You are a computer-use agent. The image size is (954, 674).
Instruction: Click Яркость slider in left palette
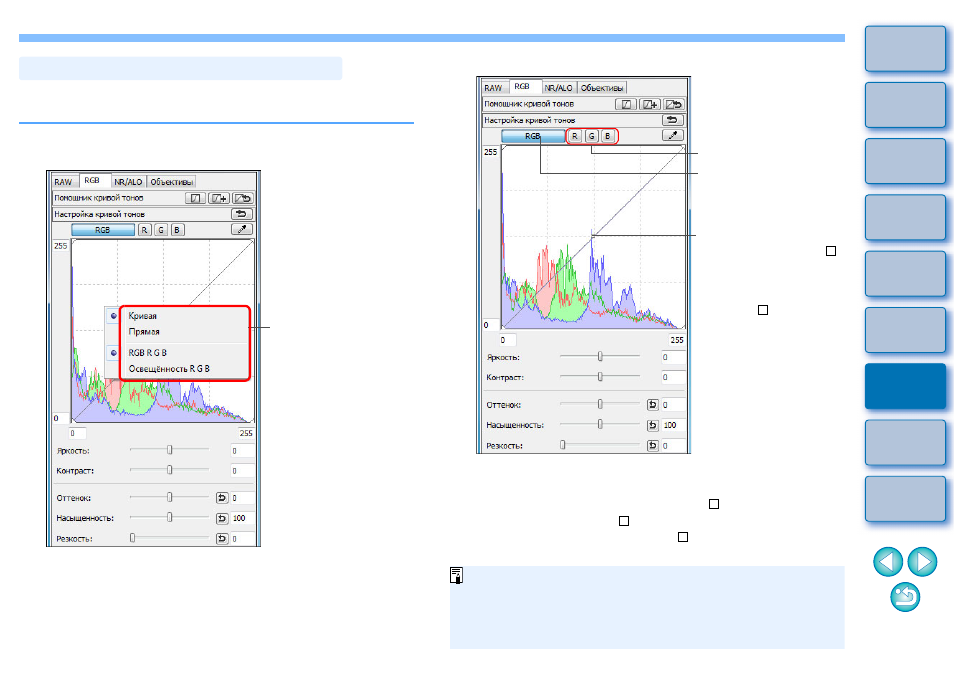pyautogui.click(x=170, y=450)
